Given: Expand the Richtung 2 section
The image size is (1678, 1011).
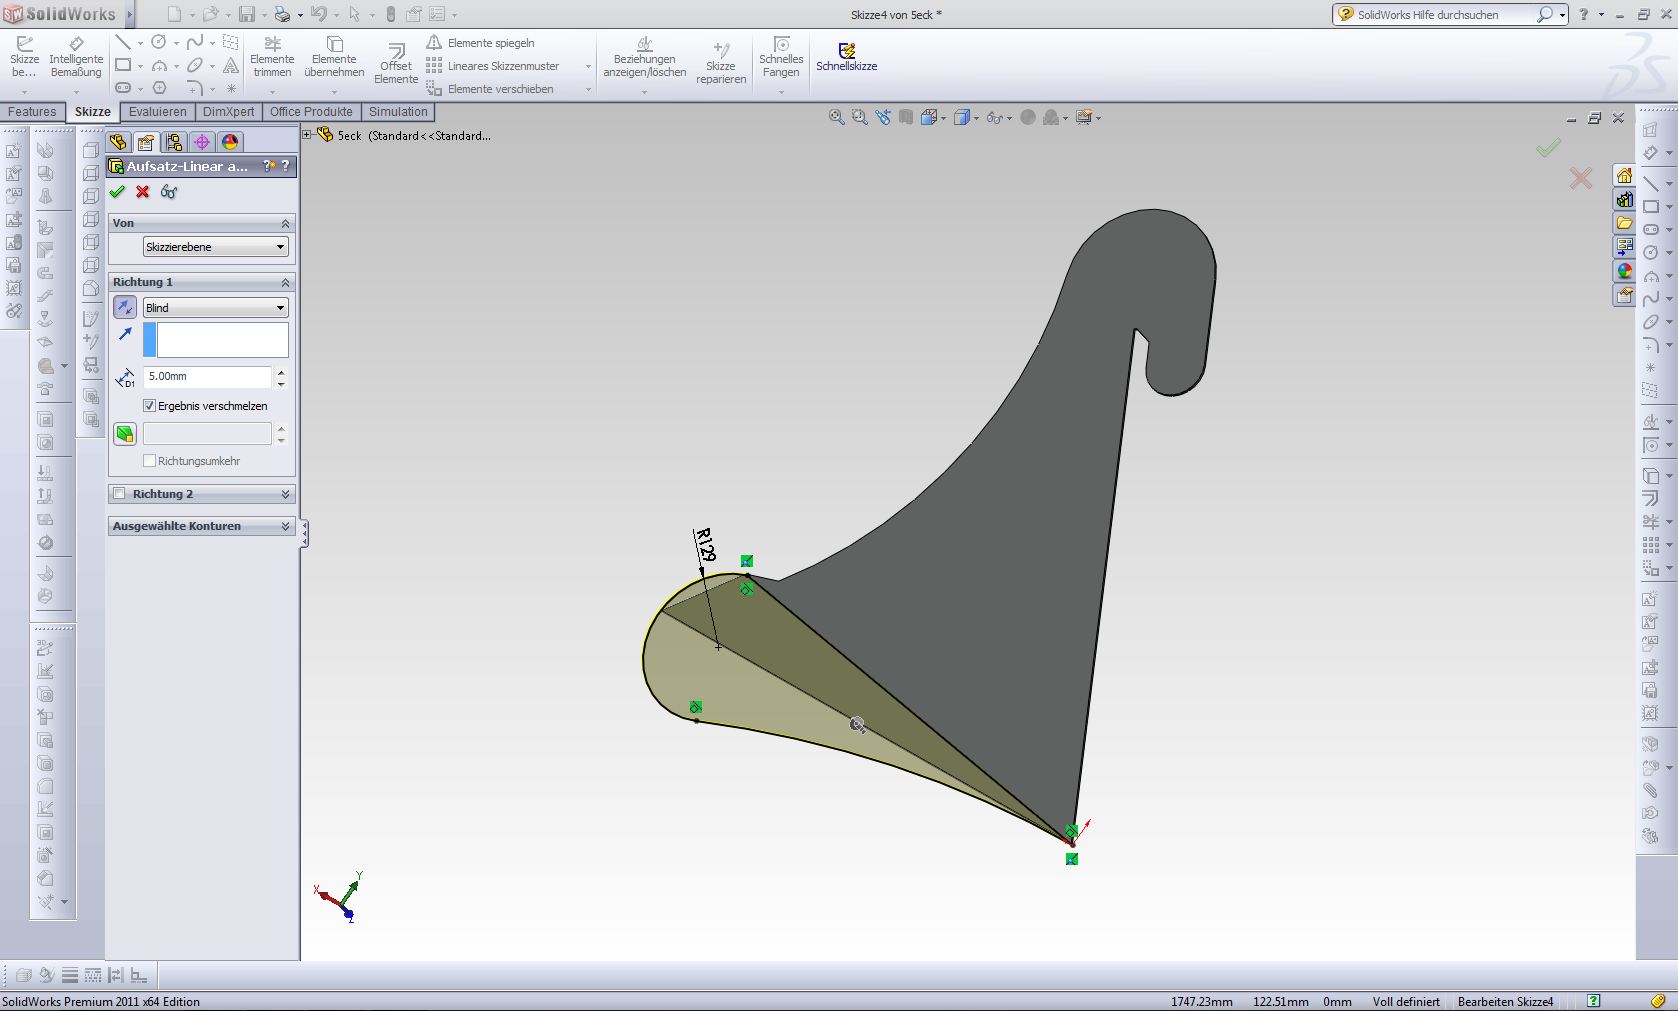Looking at the screenshot, I should (x=285, y=494).
